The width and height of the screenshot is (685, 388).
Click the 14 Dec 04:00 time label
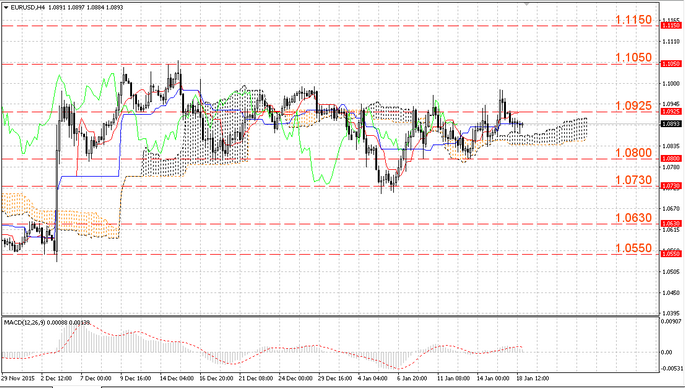coord(176,378)
